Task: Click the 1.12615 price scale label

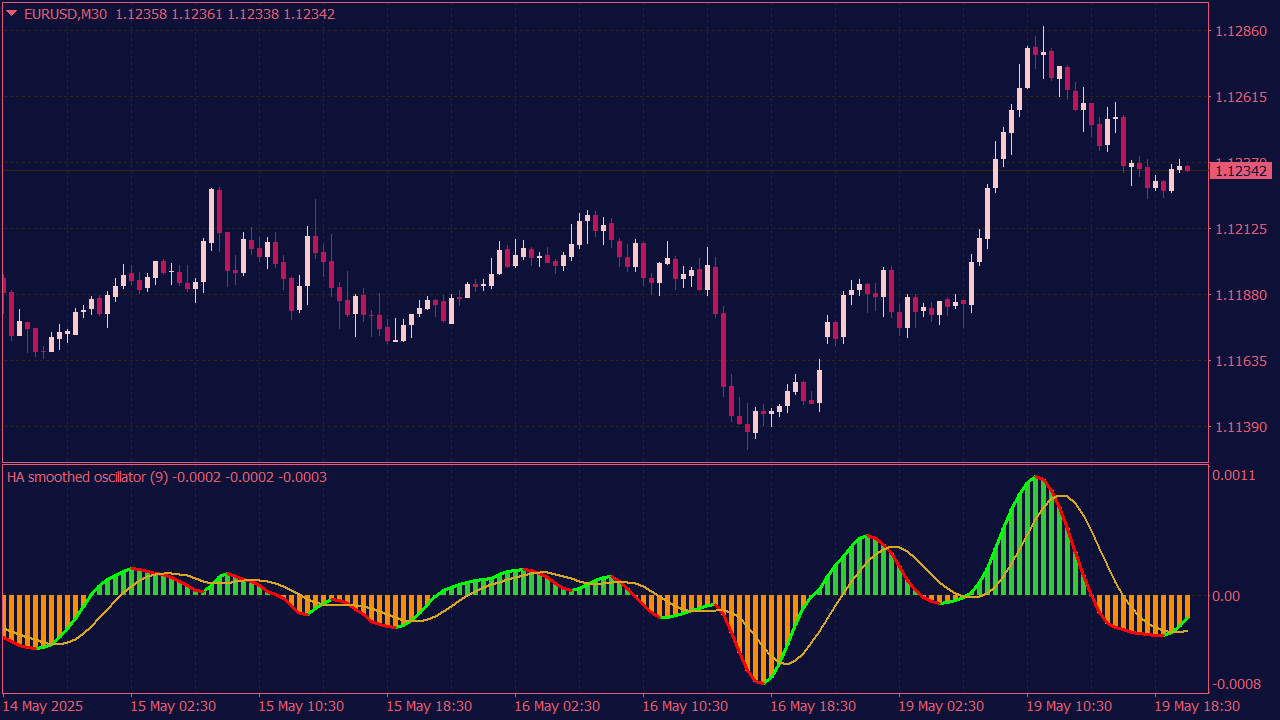Action: point(1240,98)
